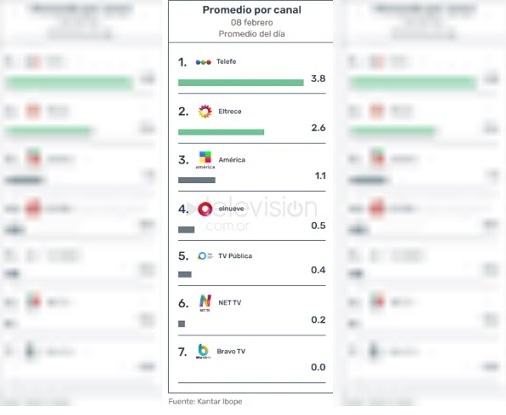Screen dimensions: 506x415
Task: Click the Telefe green rating bar
Action: [241, 83]
